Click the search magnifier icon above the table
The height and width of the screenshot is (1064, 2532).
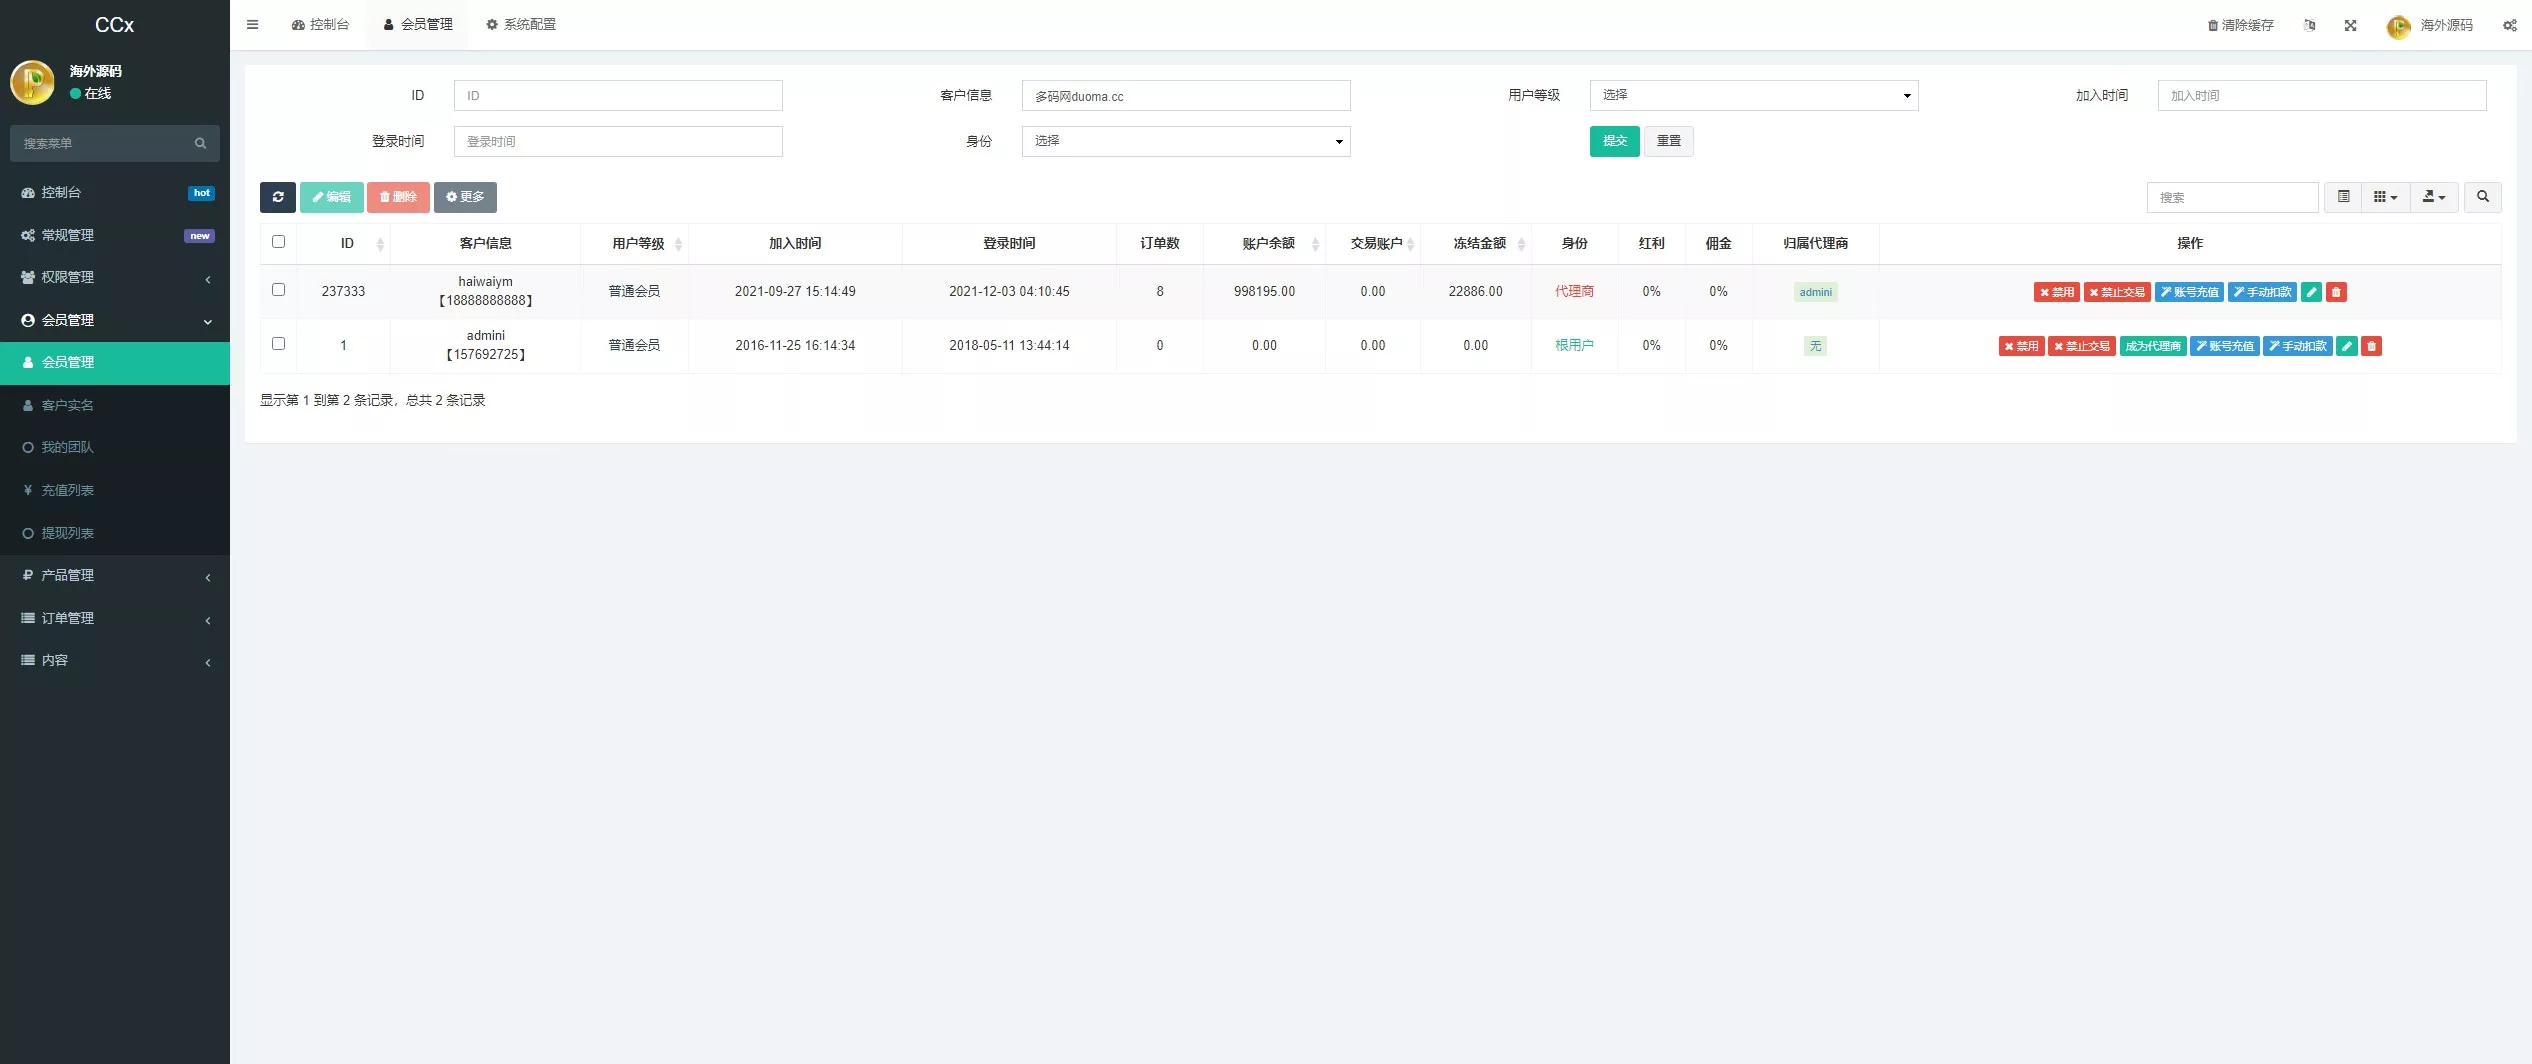2483,197
